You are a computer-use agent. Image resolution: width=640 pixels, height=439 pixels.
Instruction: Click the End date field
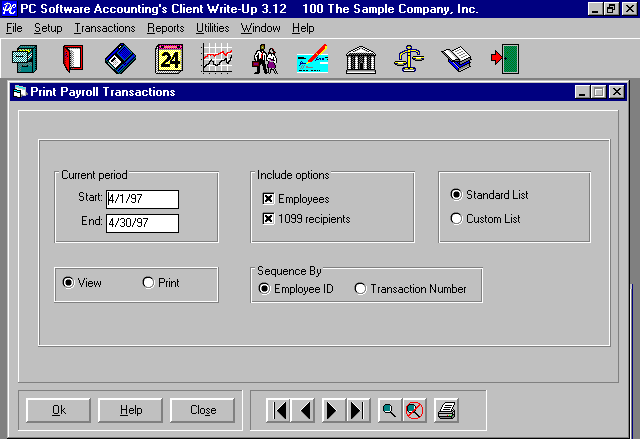[142, 223]
